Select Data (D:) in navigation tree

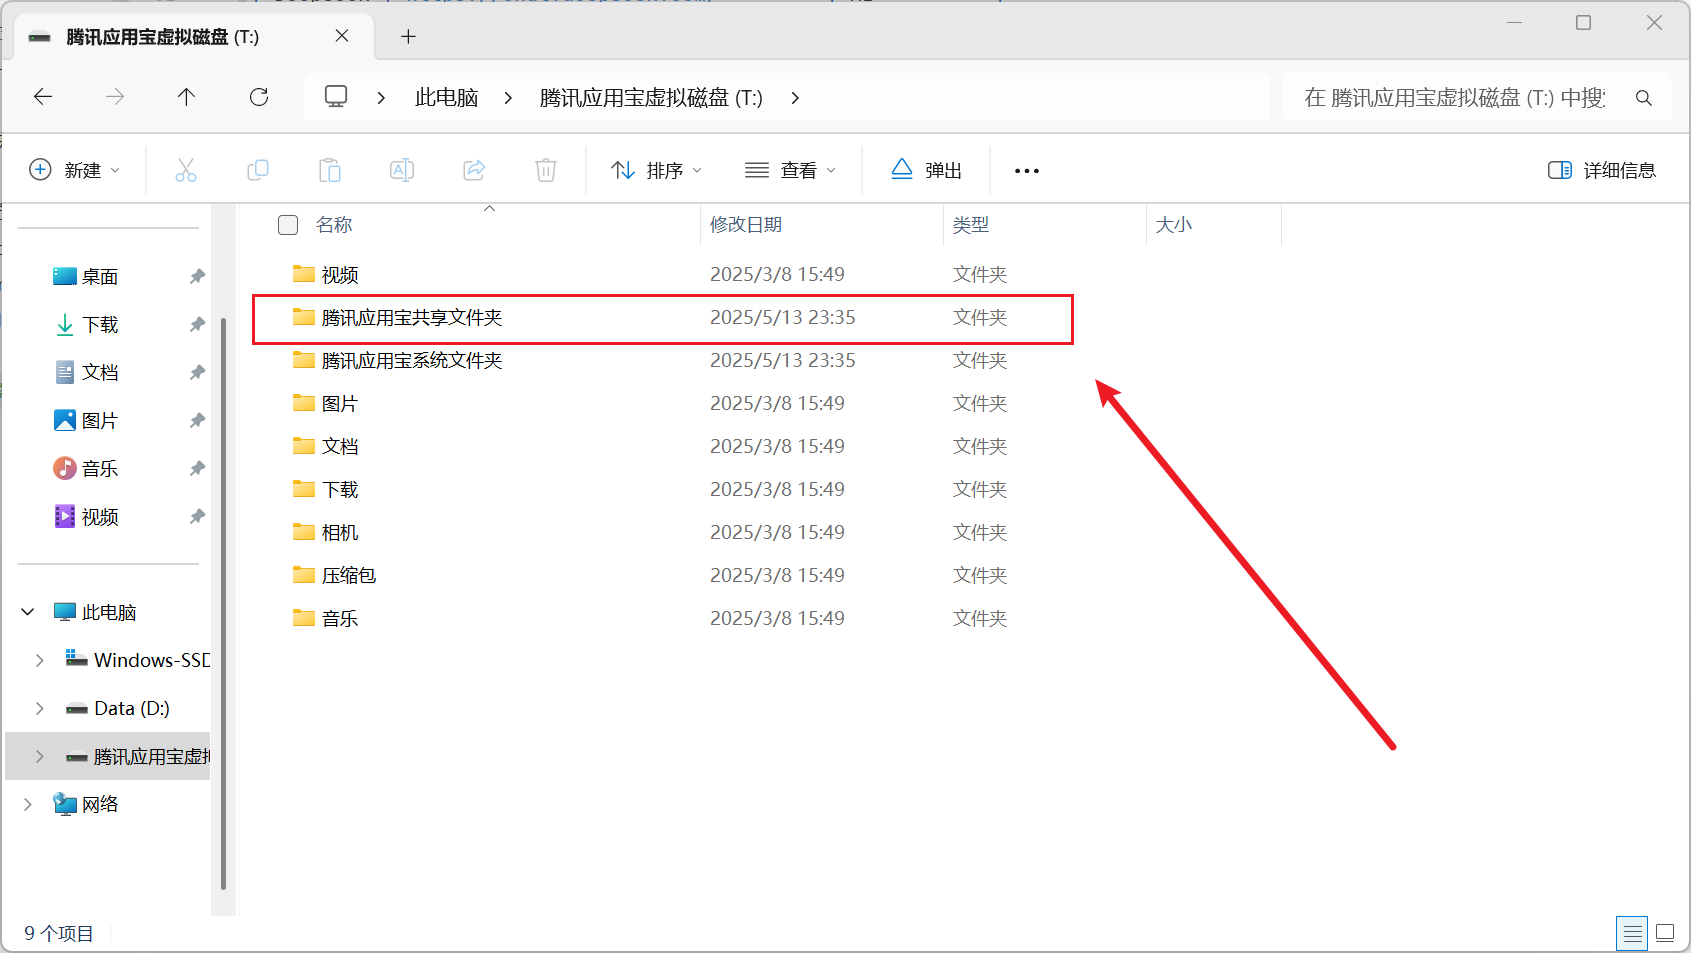(132, 708)
